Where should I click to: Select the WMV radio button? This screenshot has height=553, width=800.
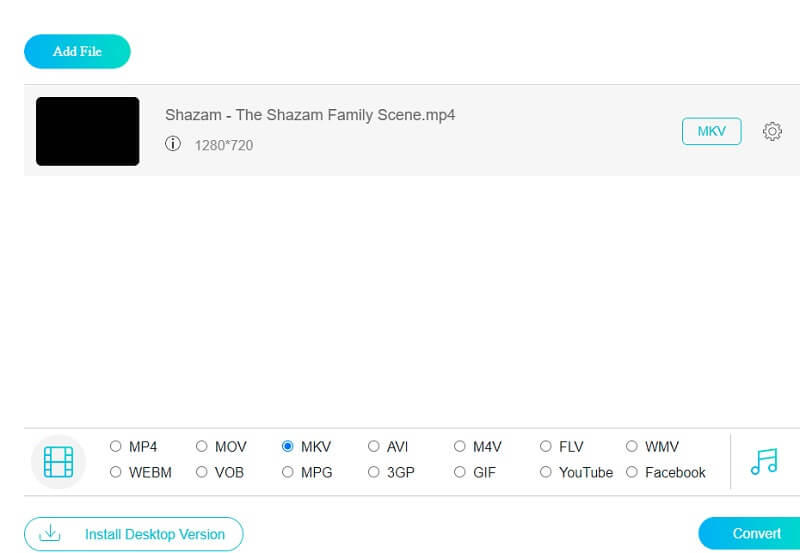632,447
